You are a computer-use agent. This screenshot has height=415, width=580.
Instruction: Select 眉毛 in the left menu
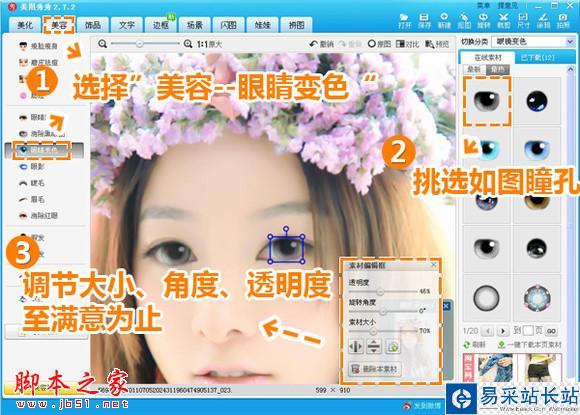pos(32,199)
